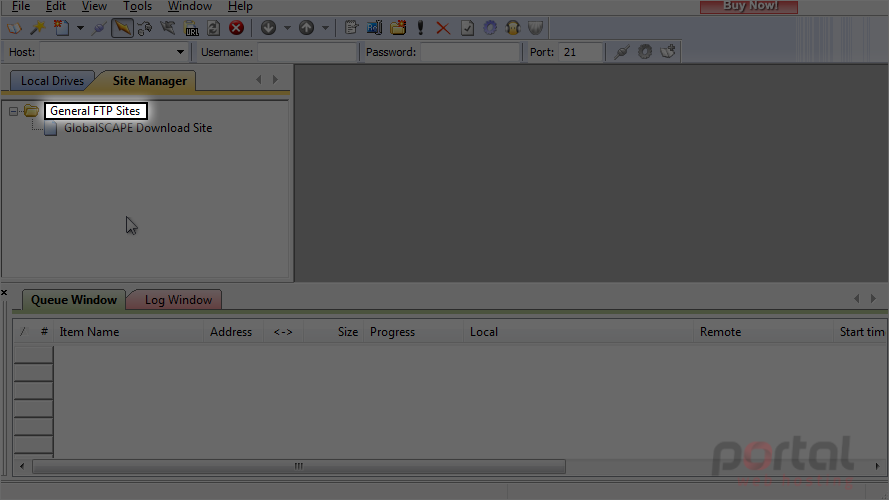Click the Rename icon
Screen dimensions: 889x500
coord(374,28)
